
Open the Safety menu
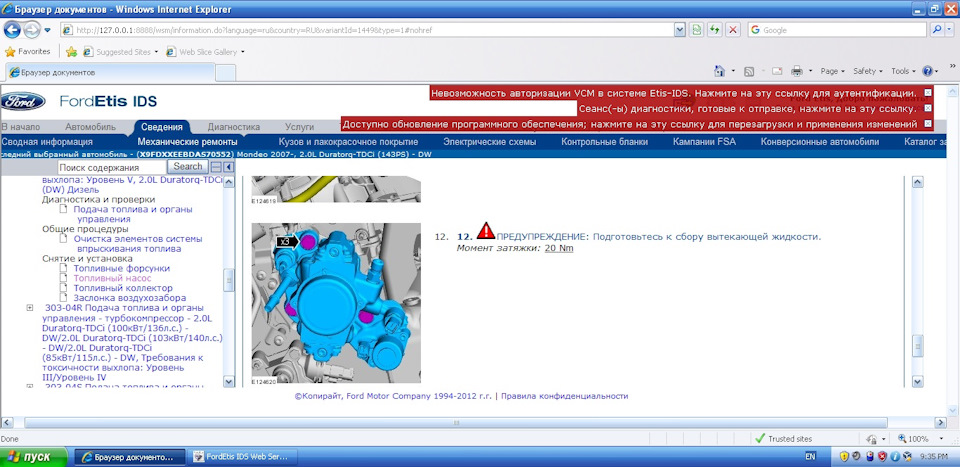coord(868,72)
